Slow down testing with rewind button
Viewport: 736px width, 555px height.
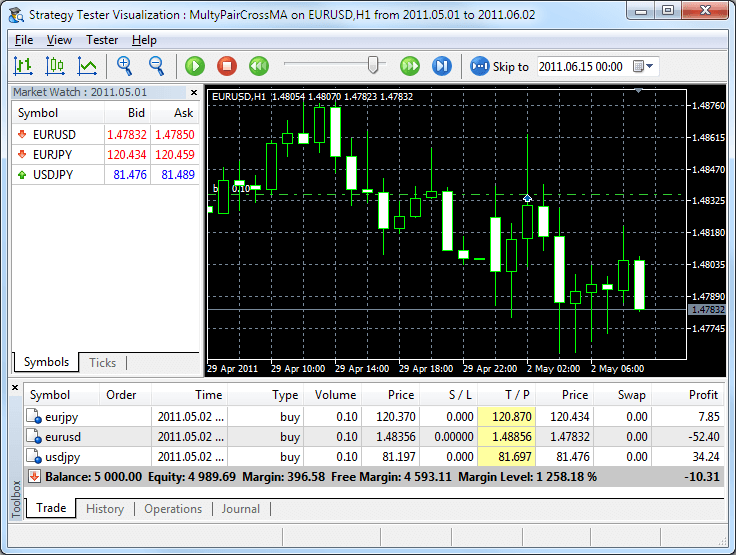click(259, 66)
